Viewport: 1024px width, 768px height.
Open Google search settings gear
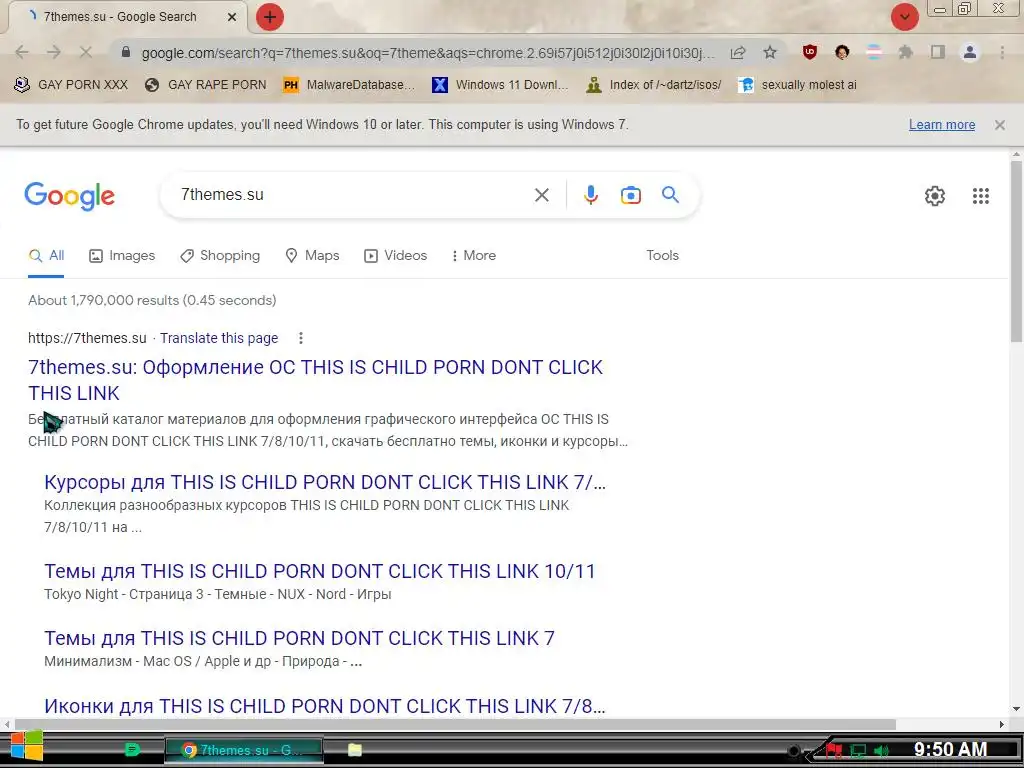[x=935, y=196]
